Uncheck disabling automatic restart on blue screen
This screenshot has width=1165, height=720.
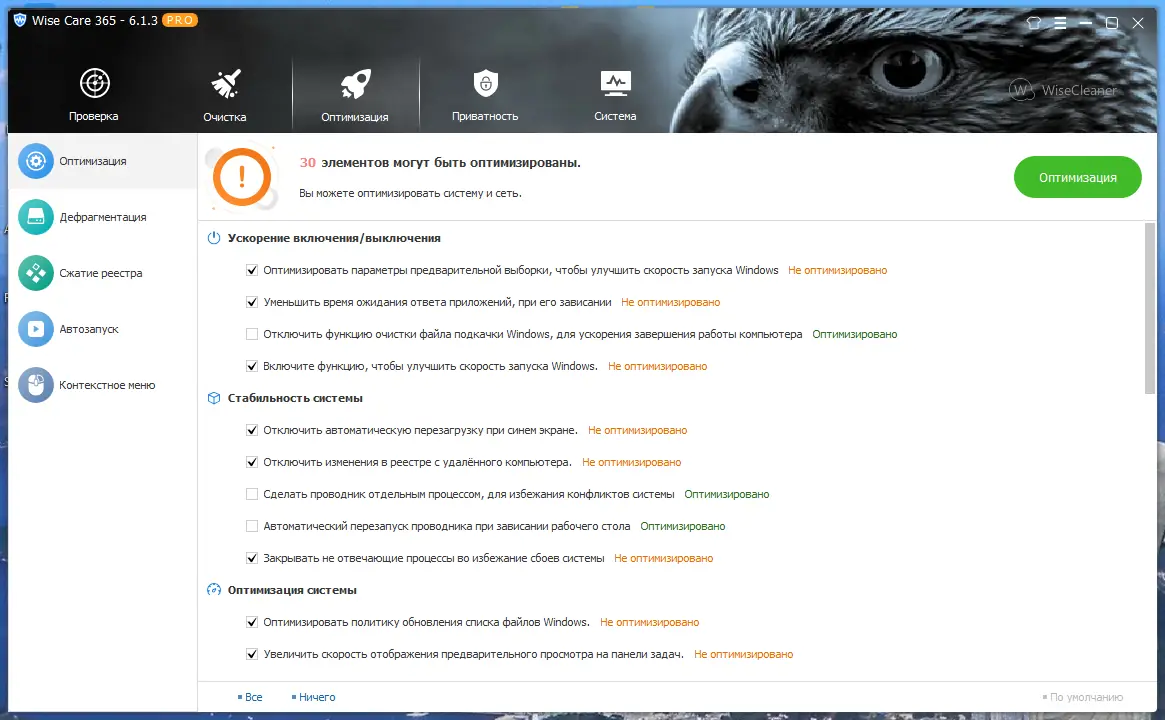coord(252,430)
